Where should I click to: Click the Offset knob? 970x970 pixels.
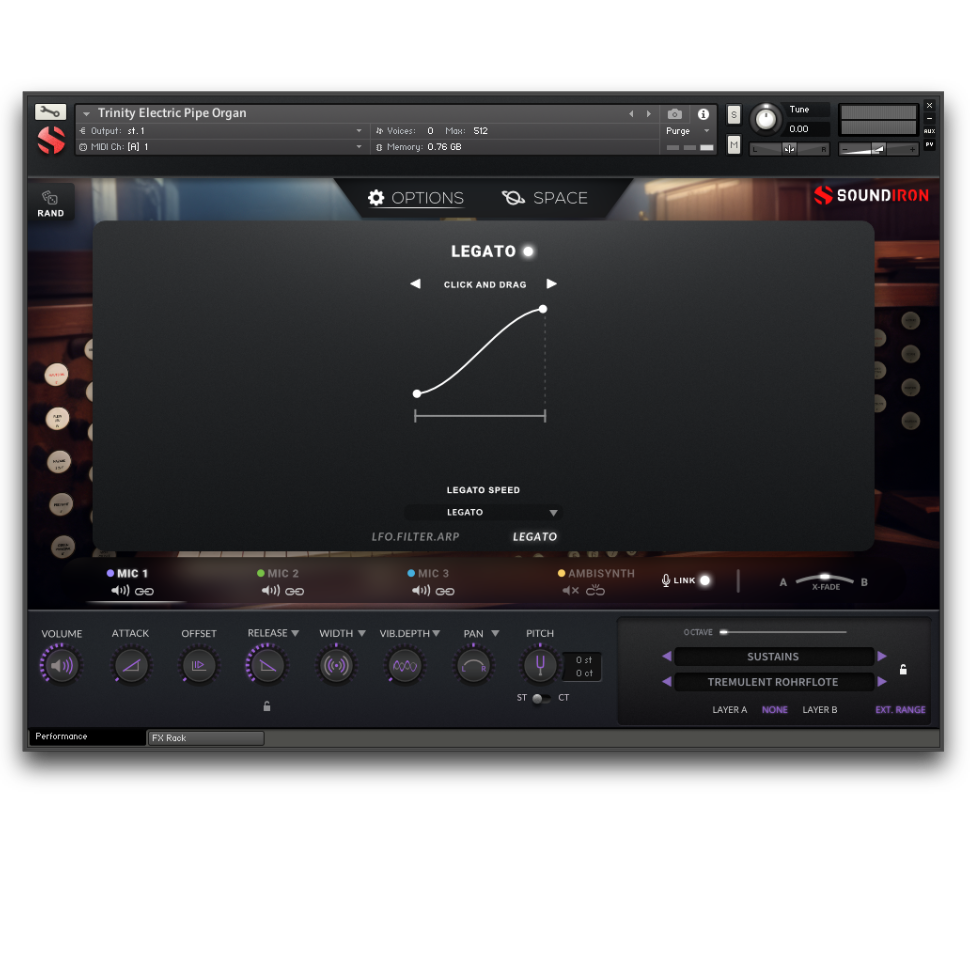pos(199,666)
